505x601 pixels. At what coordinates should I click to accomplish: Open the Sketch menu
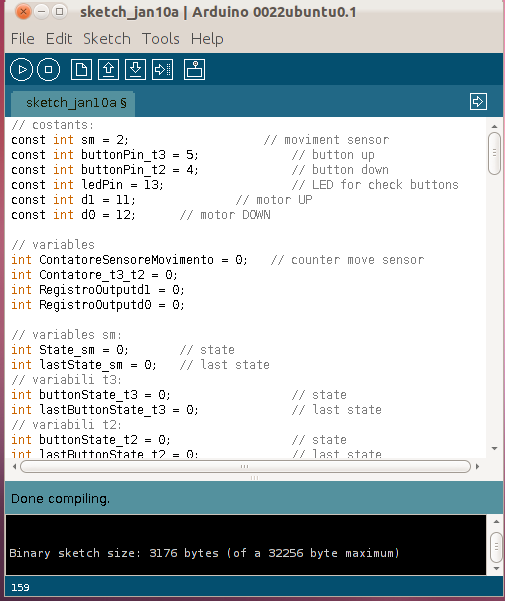107,39
